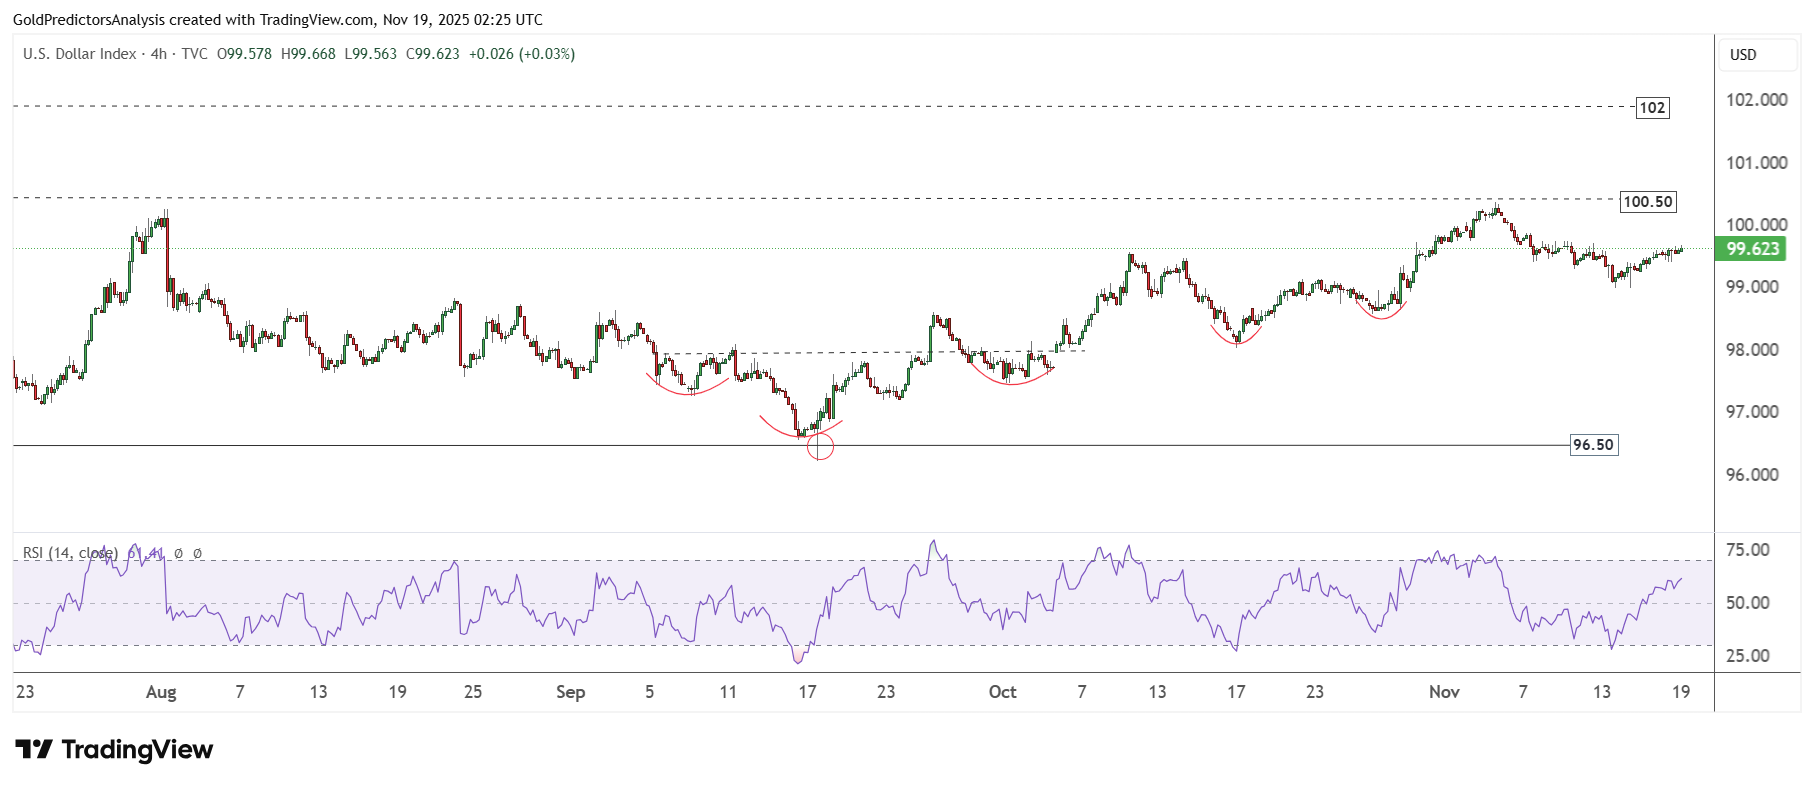Open the USD currency selector

click(x=1743, y=55)
